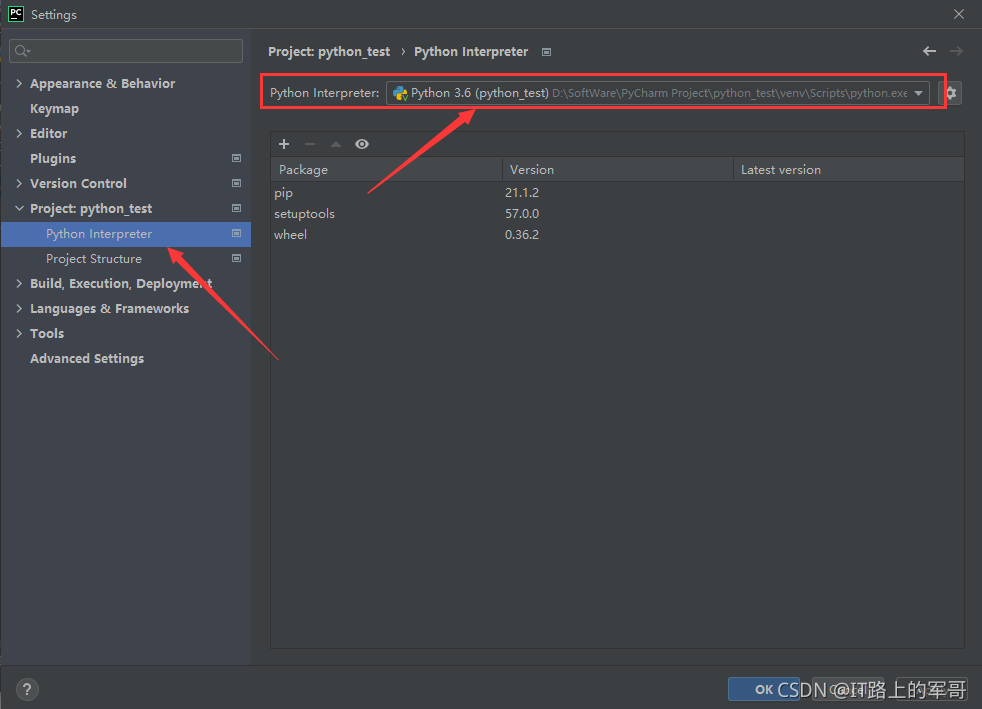Select the setuptools package row
The image size is (982, 709).
[617, 214]
